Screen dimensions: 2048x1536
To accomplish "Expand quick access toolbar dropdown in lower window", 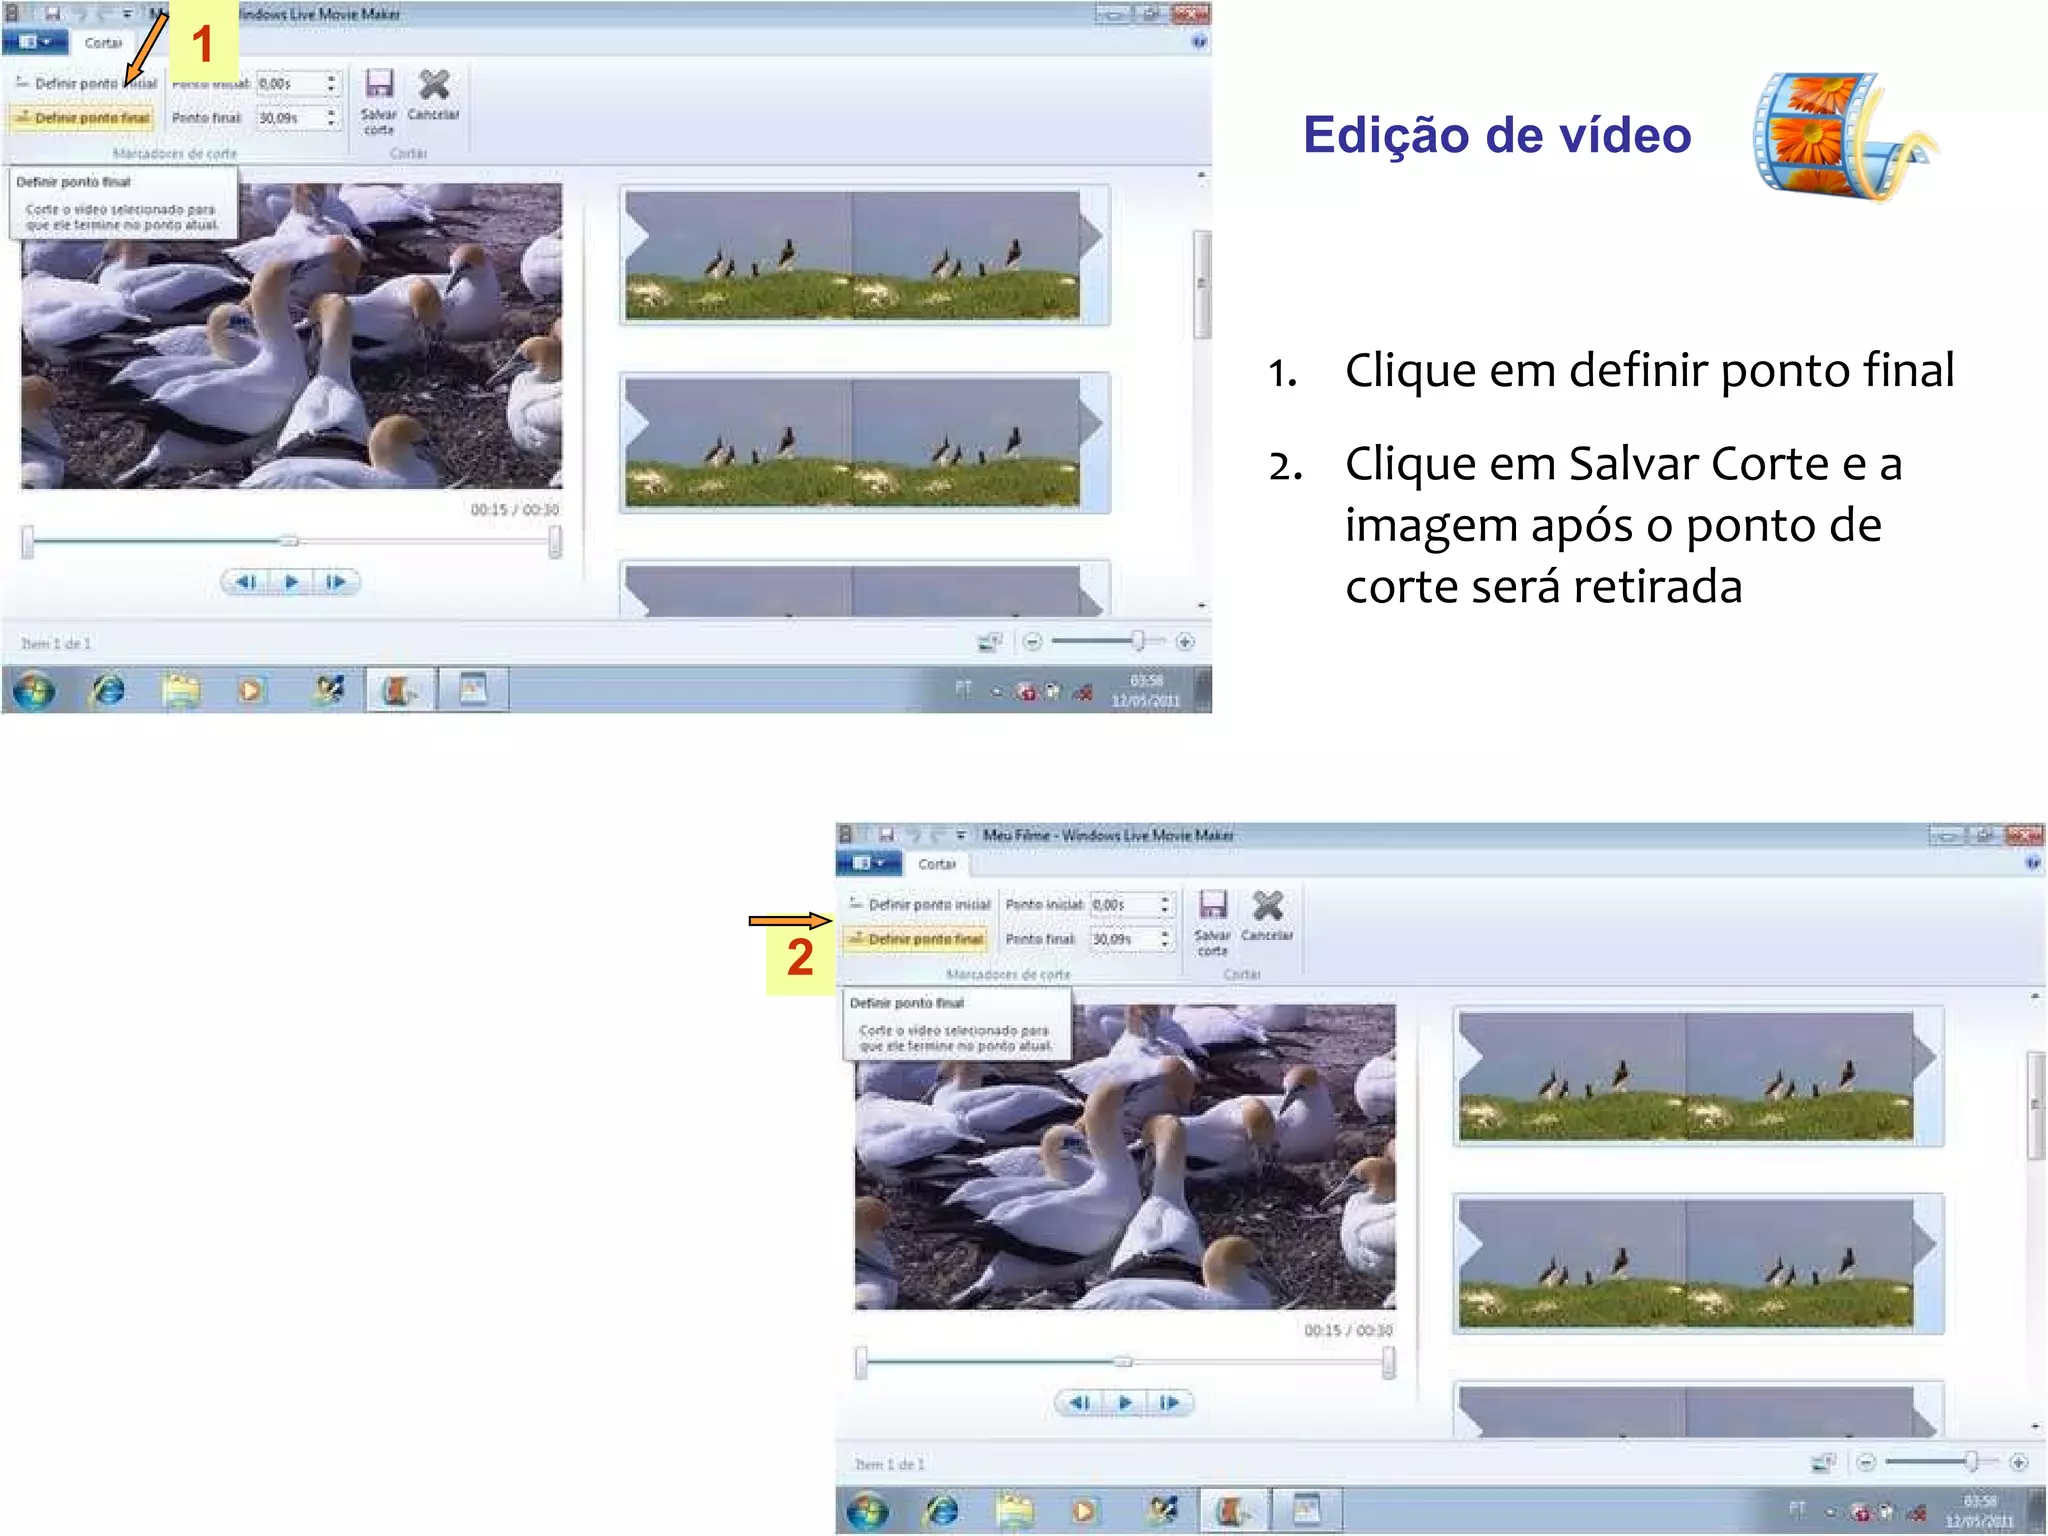I will 960,835.
